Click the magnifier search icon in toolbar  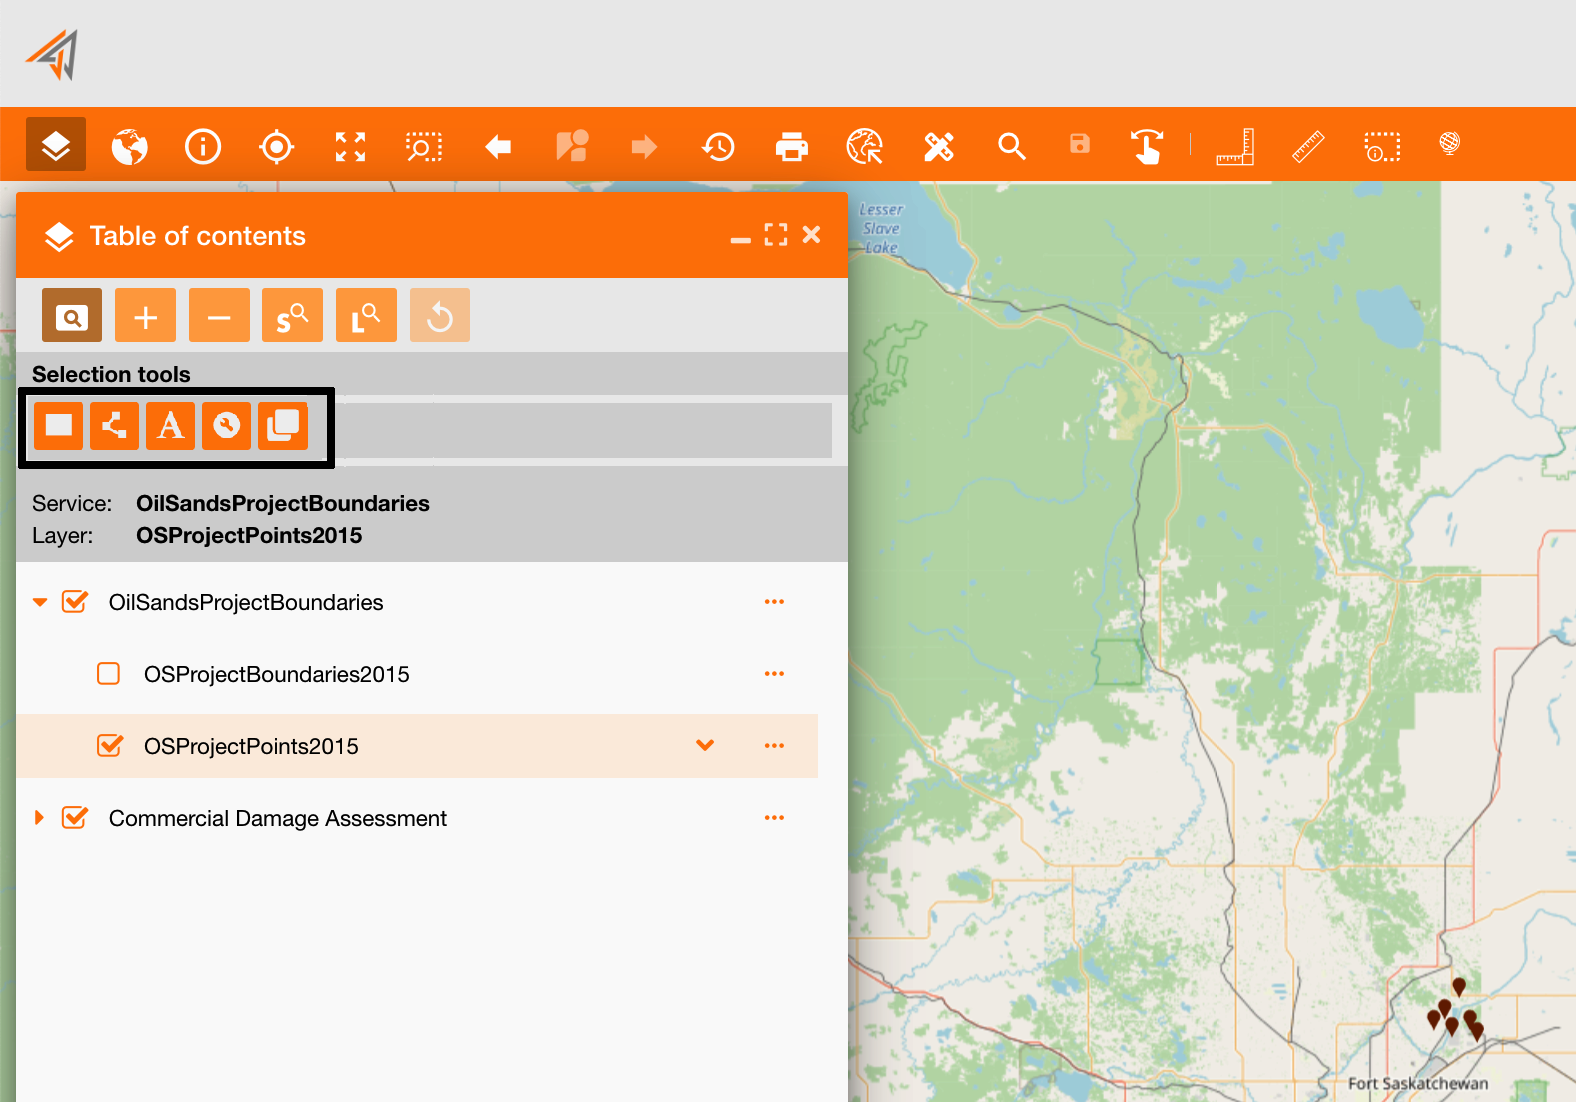point(1012,147)
